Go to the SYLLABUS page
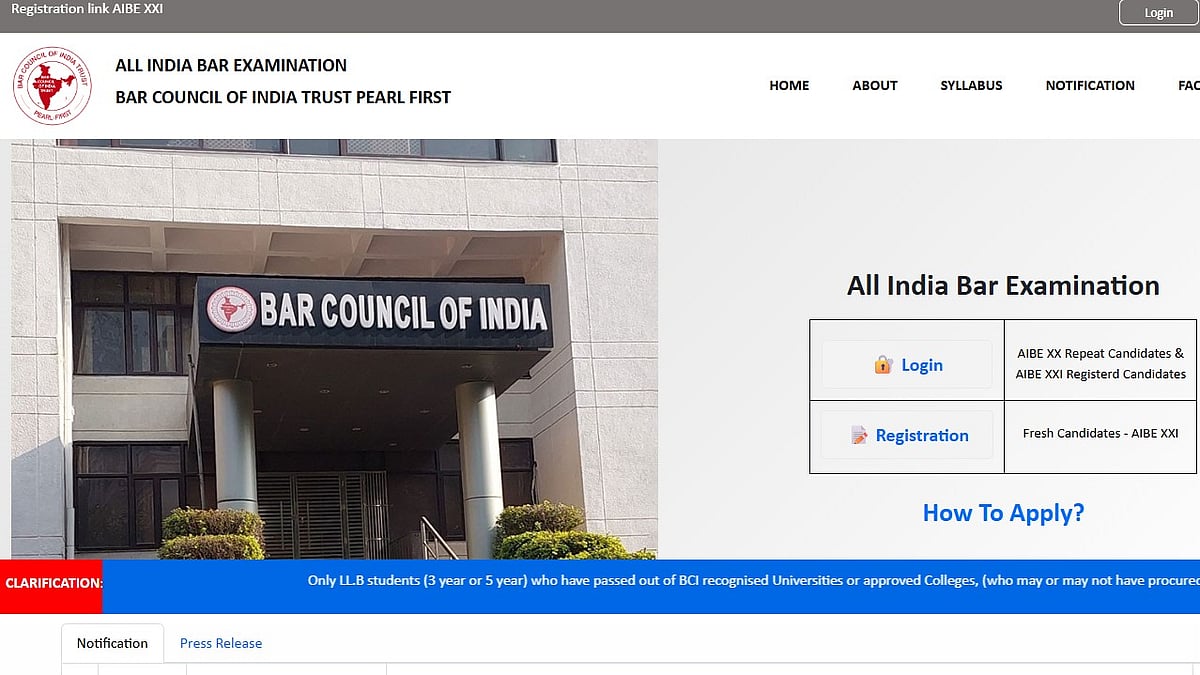1200x675 pixels. [x=971, y=86]
